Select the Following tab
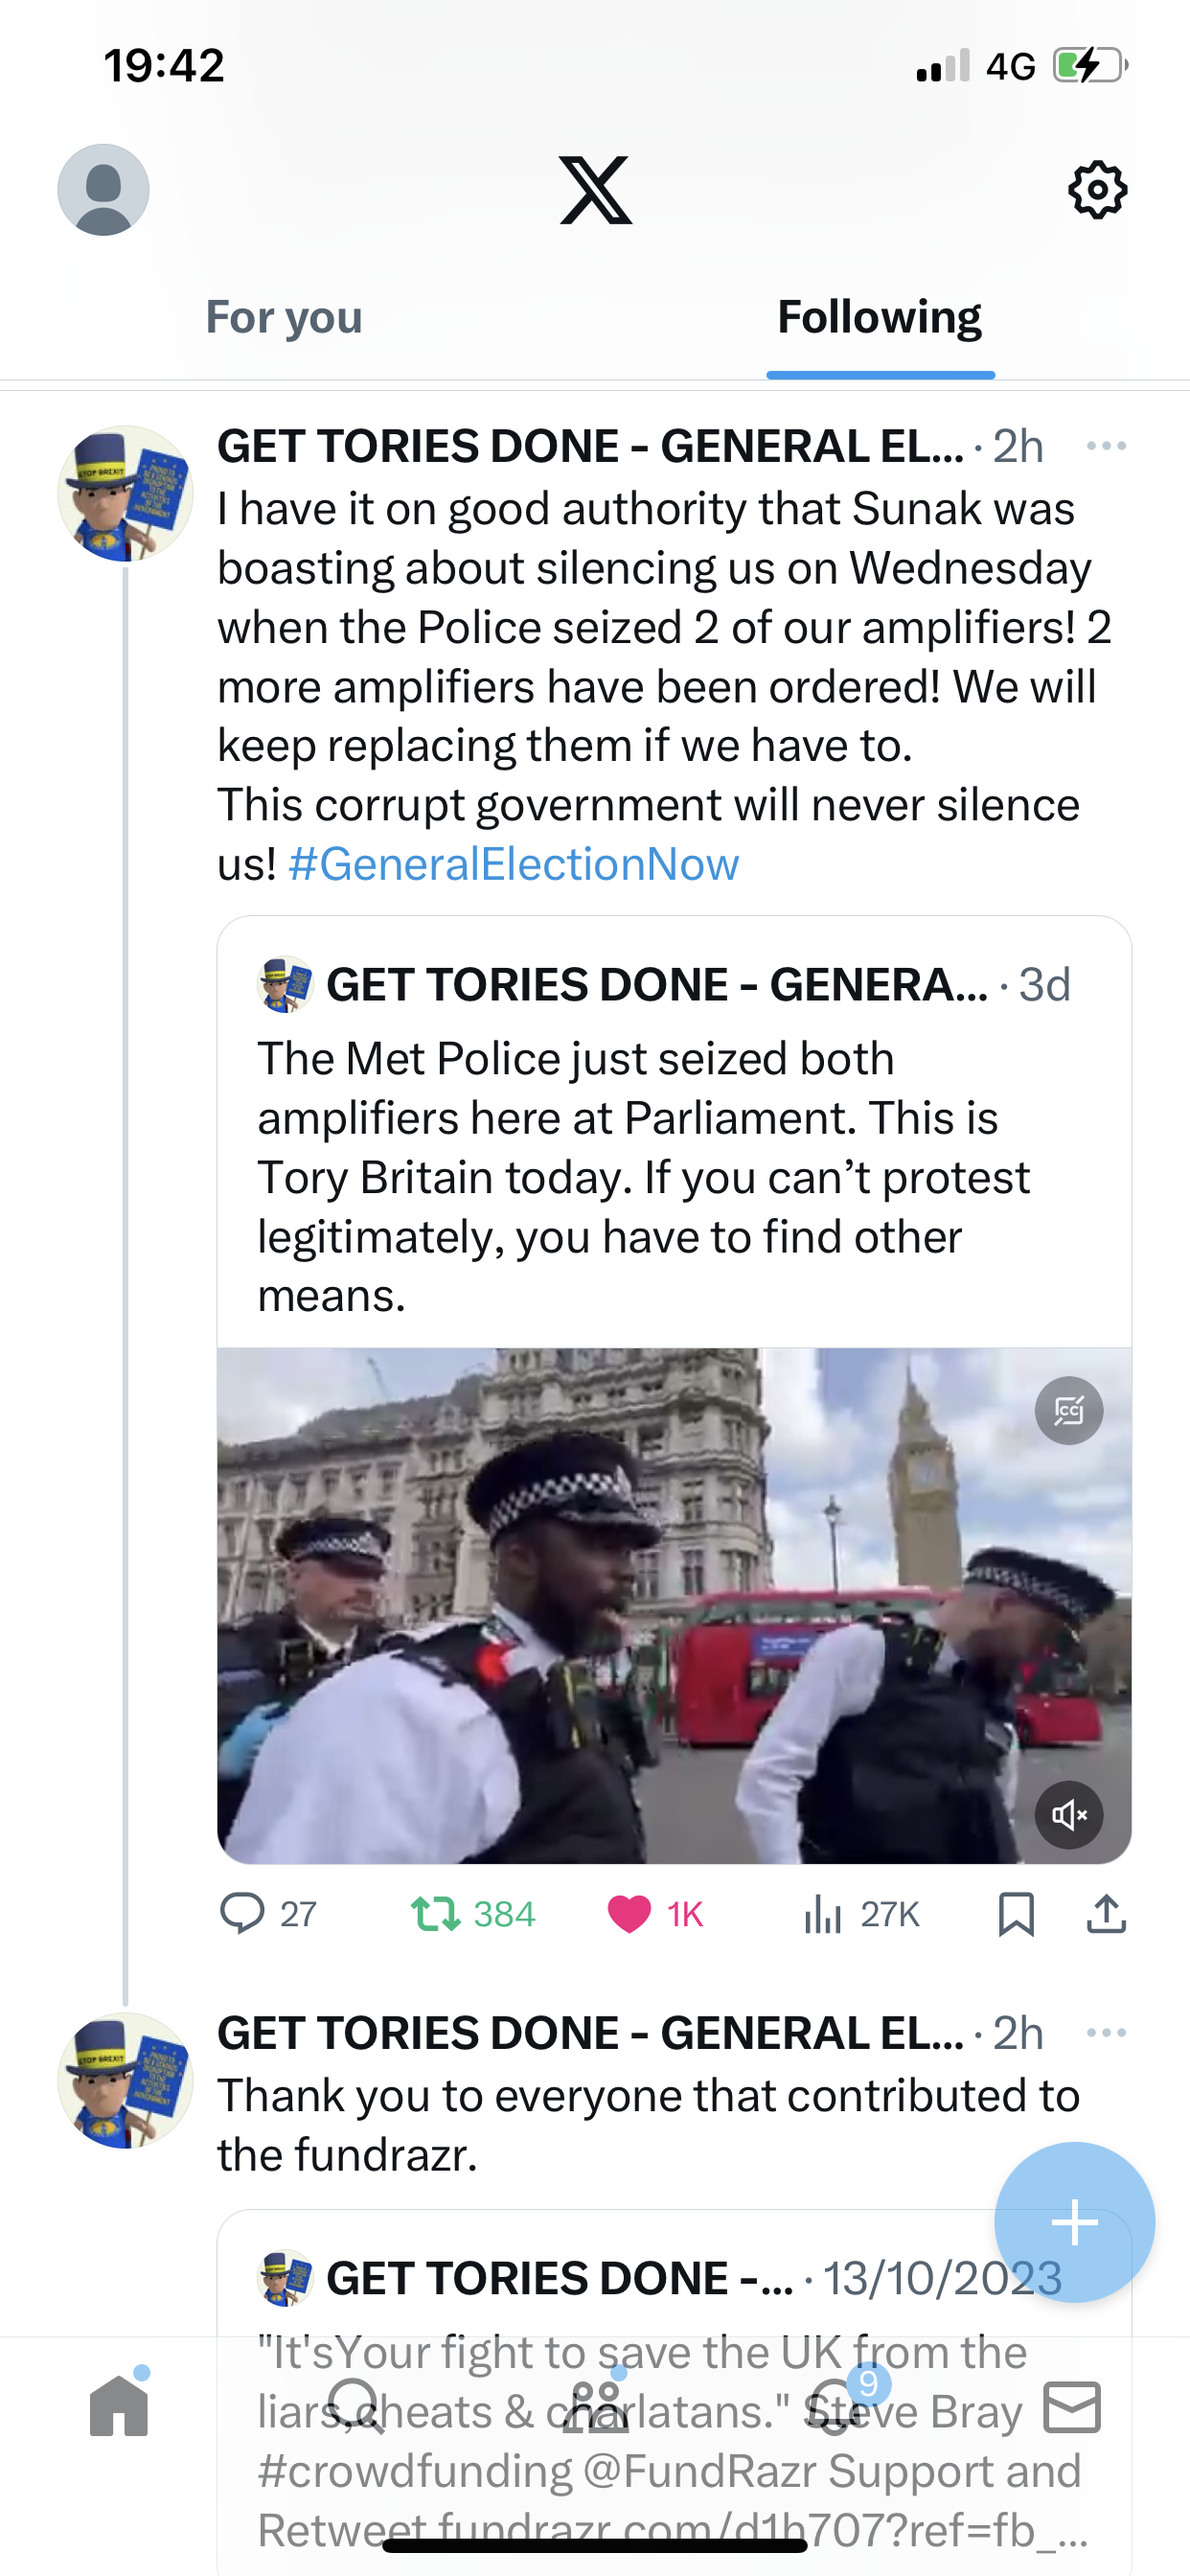 tap(879, 317)
